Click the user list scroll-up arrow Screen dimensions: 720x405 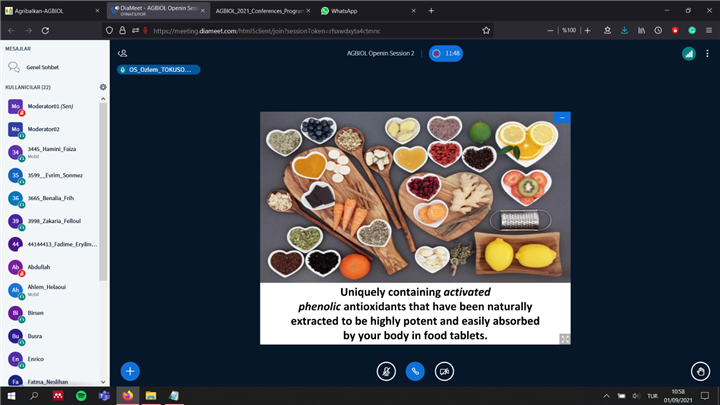pyautogui.click(x=103, y=99)
